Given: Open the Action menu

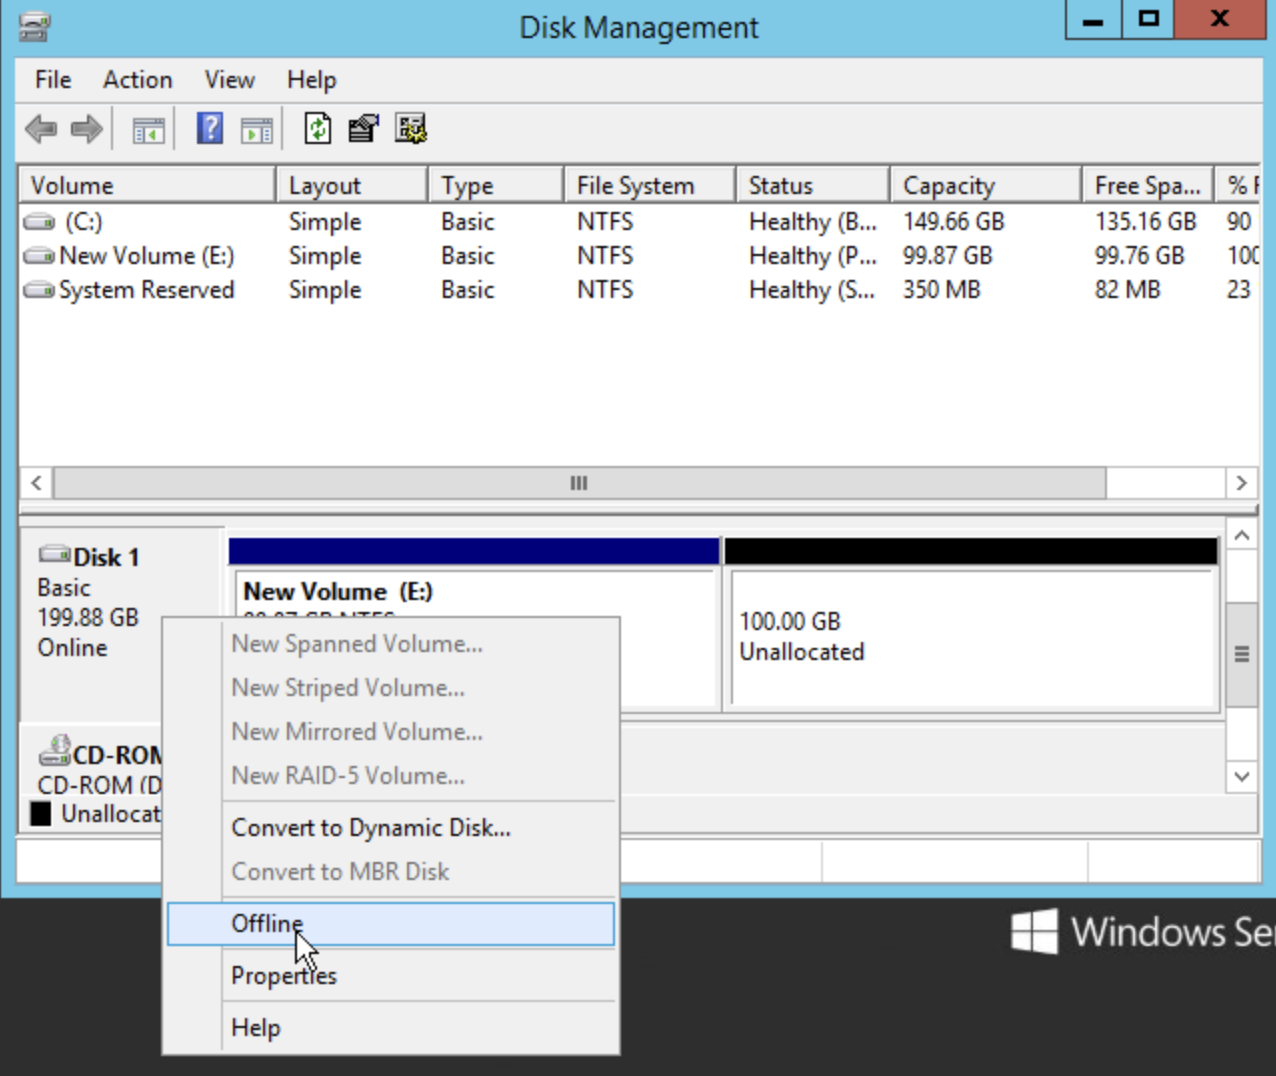Looking at the screenshot, I should [137, 80].
